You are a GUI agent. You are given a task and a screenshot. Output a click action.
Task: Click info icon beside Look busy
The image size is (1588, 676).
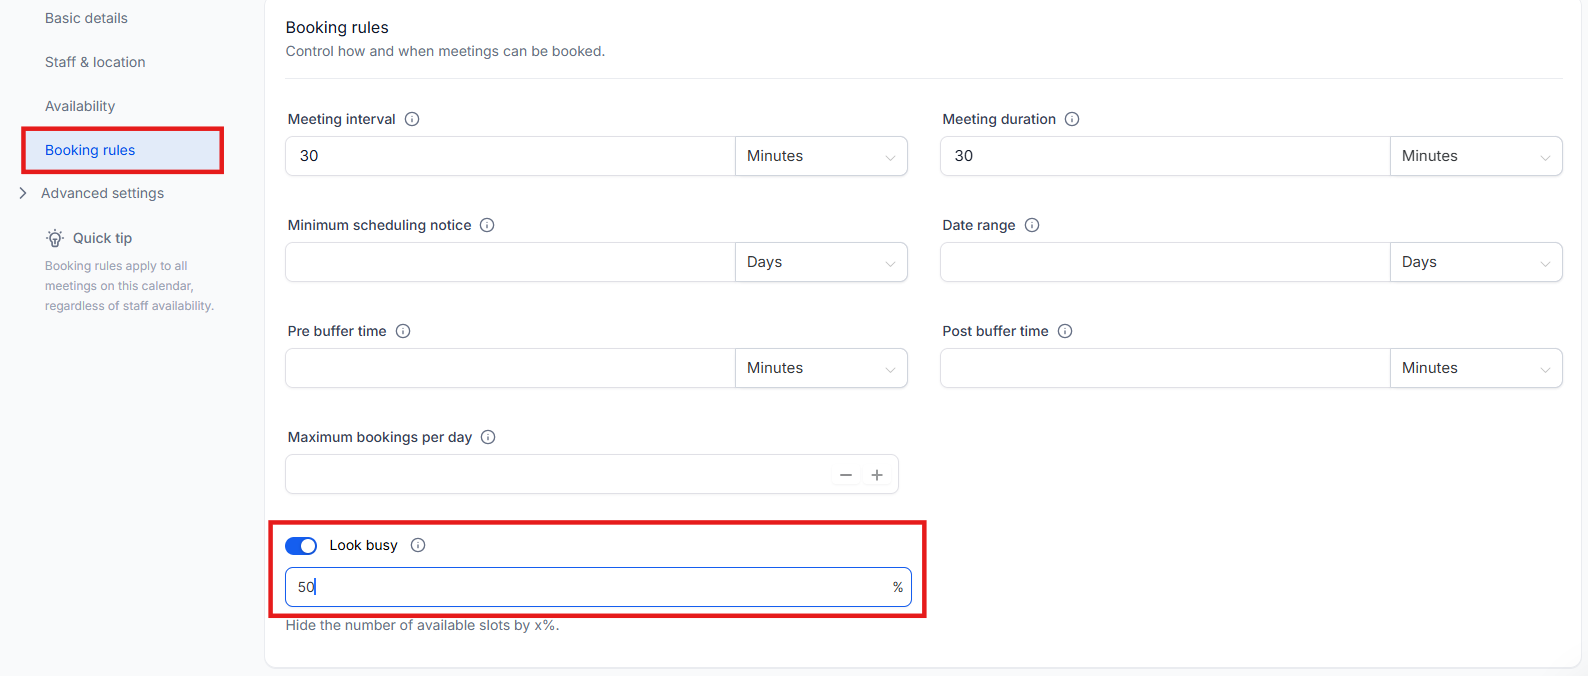[x=418, y=545]
